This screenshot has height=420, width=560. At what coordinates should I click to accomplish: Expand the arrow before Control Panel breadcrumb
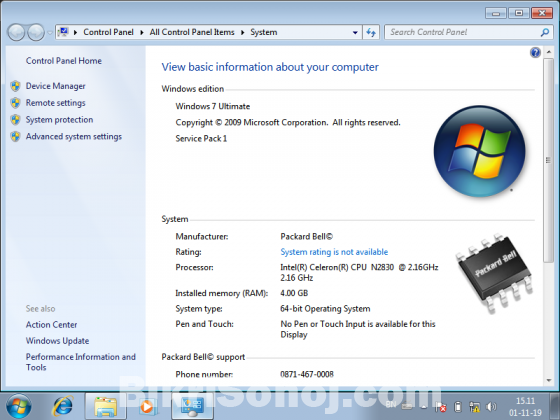[x=75, y=32]
